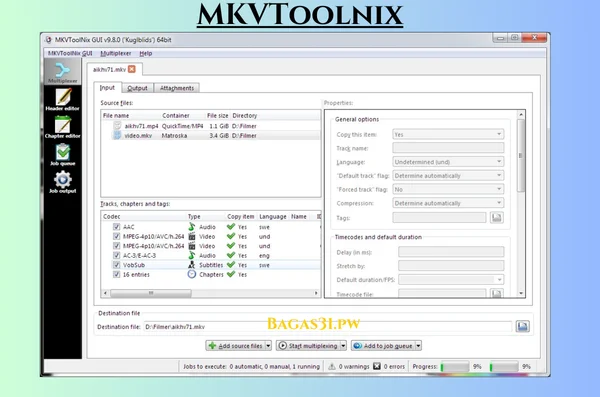Open the MKVToolNix GUI menu
Image resolution: width=600 pixels, height=397 pixels.
(70, 53)
